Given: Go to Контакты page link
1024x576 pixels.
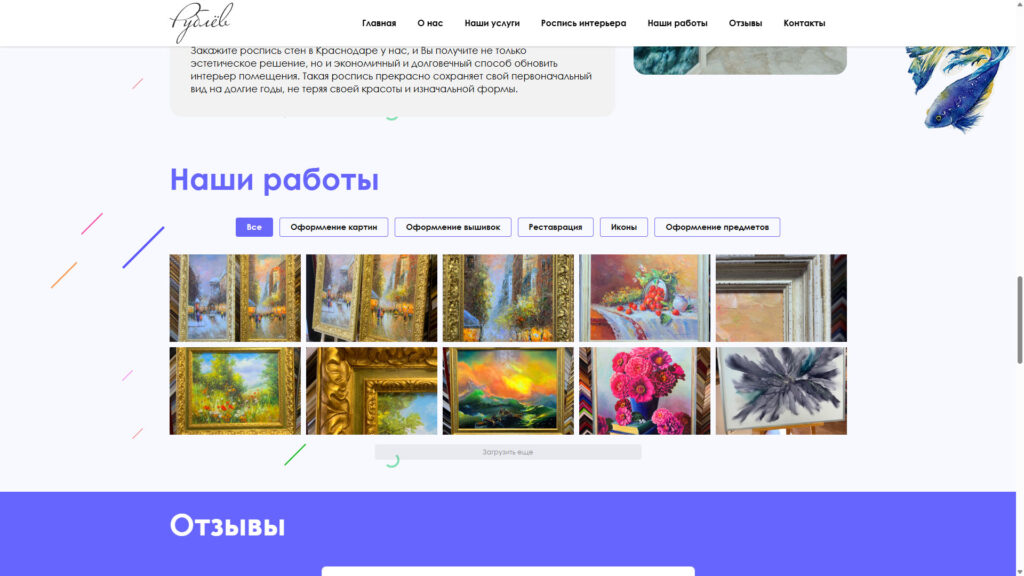Looking at the screenshot, I should click(x=804, y=23).
